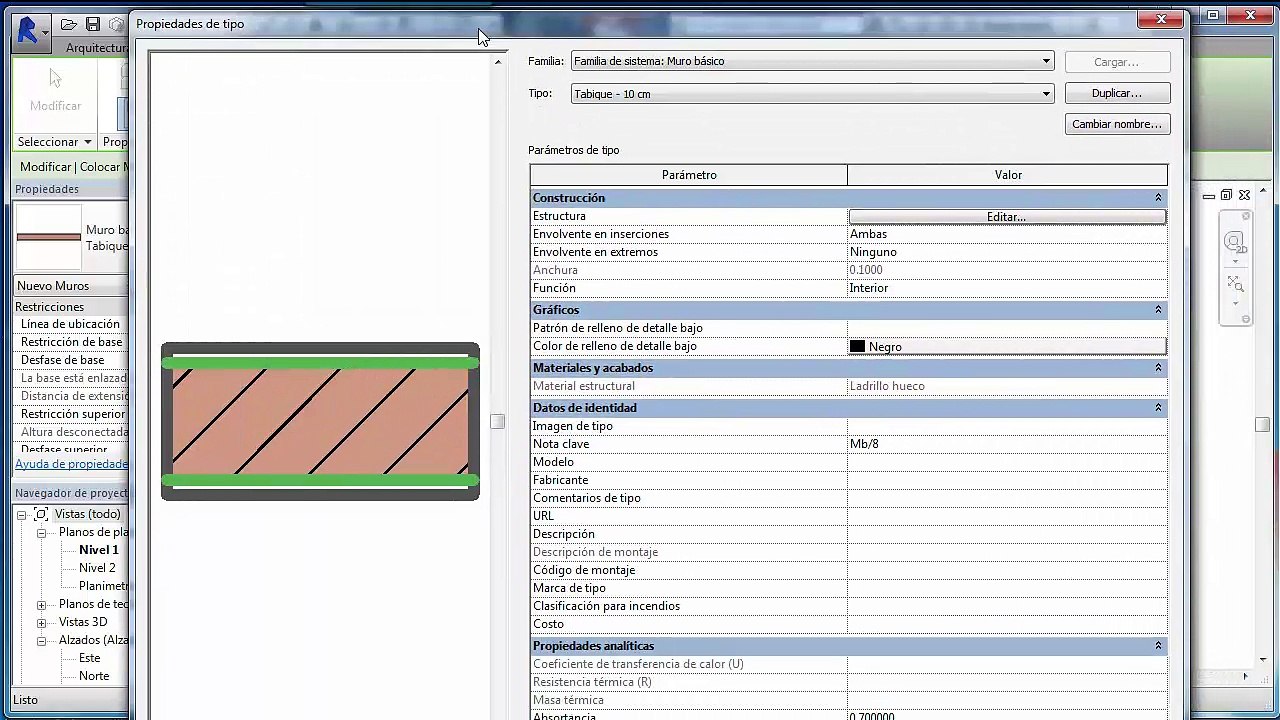Viewport: 1280px width, 720px height.
Task: Click the Código de montaje value cell
Action: 1007,570
